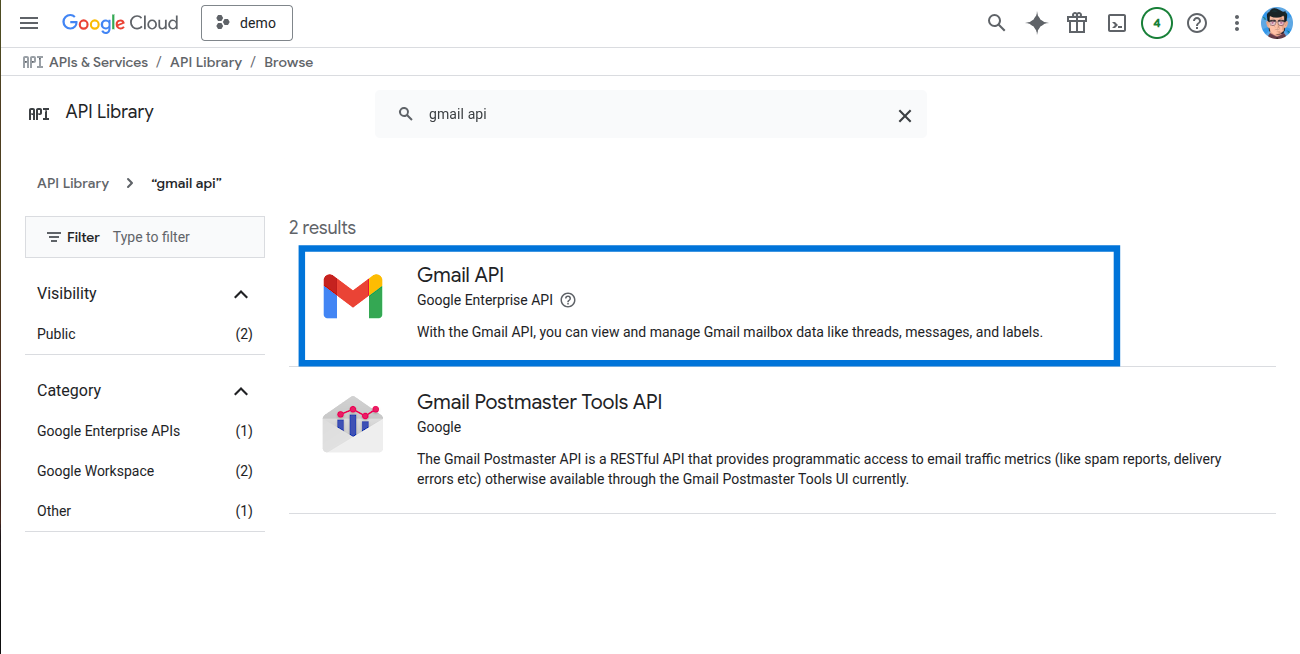
Task: Click the Google publisher label under Postmaster
Action: coord(439,427)
